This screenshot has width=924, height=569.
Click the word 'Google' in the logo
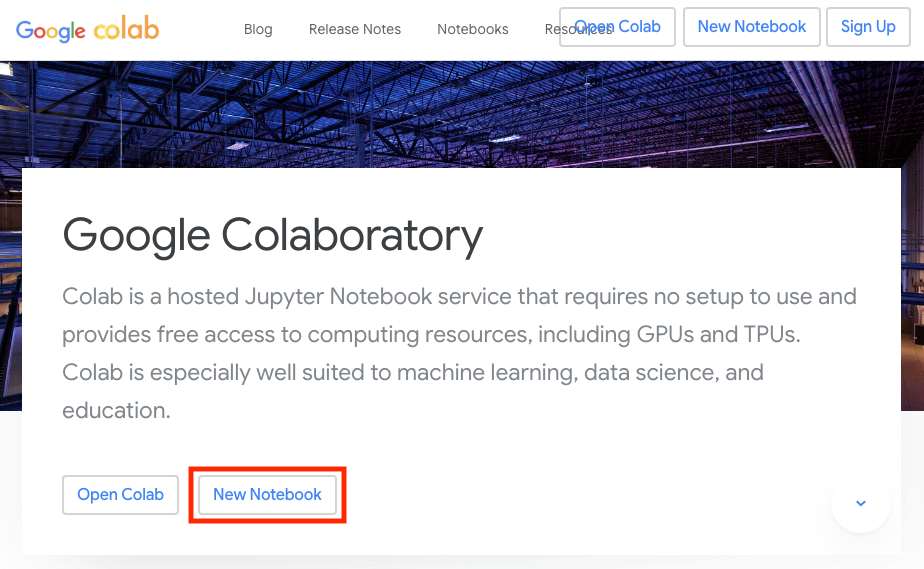click(51, 31)
